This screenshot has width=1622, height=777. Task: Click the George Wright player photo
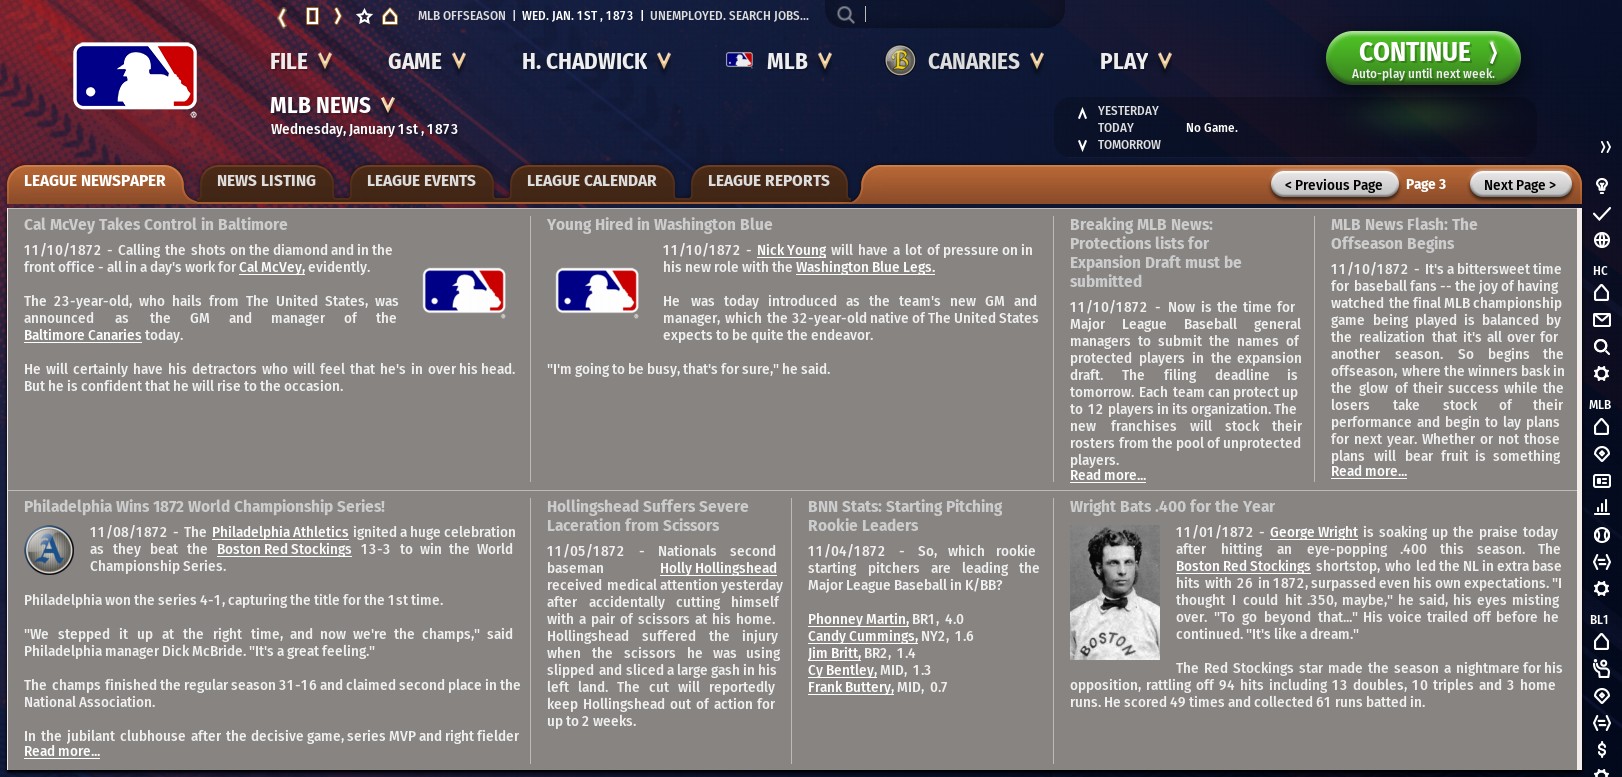(1115, 593)
